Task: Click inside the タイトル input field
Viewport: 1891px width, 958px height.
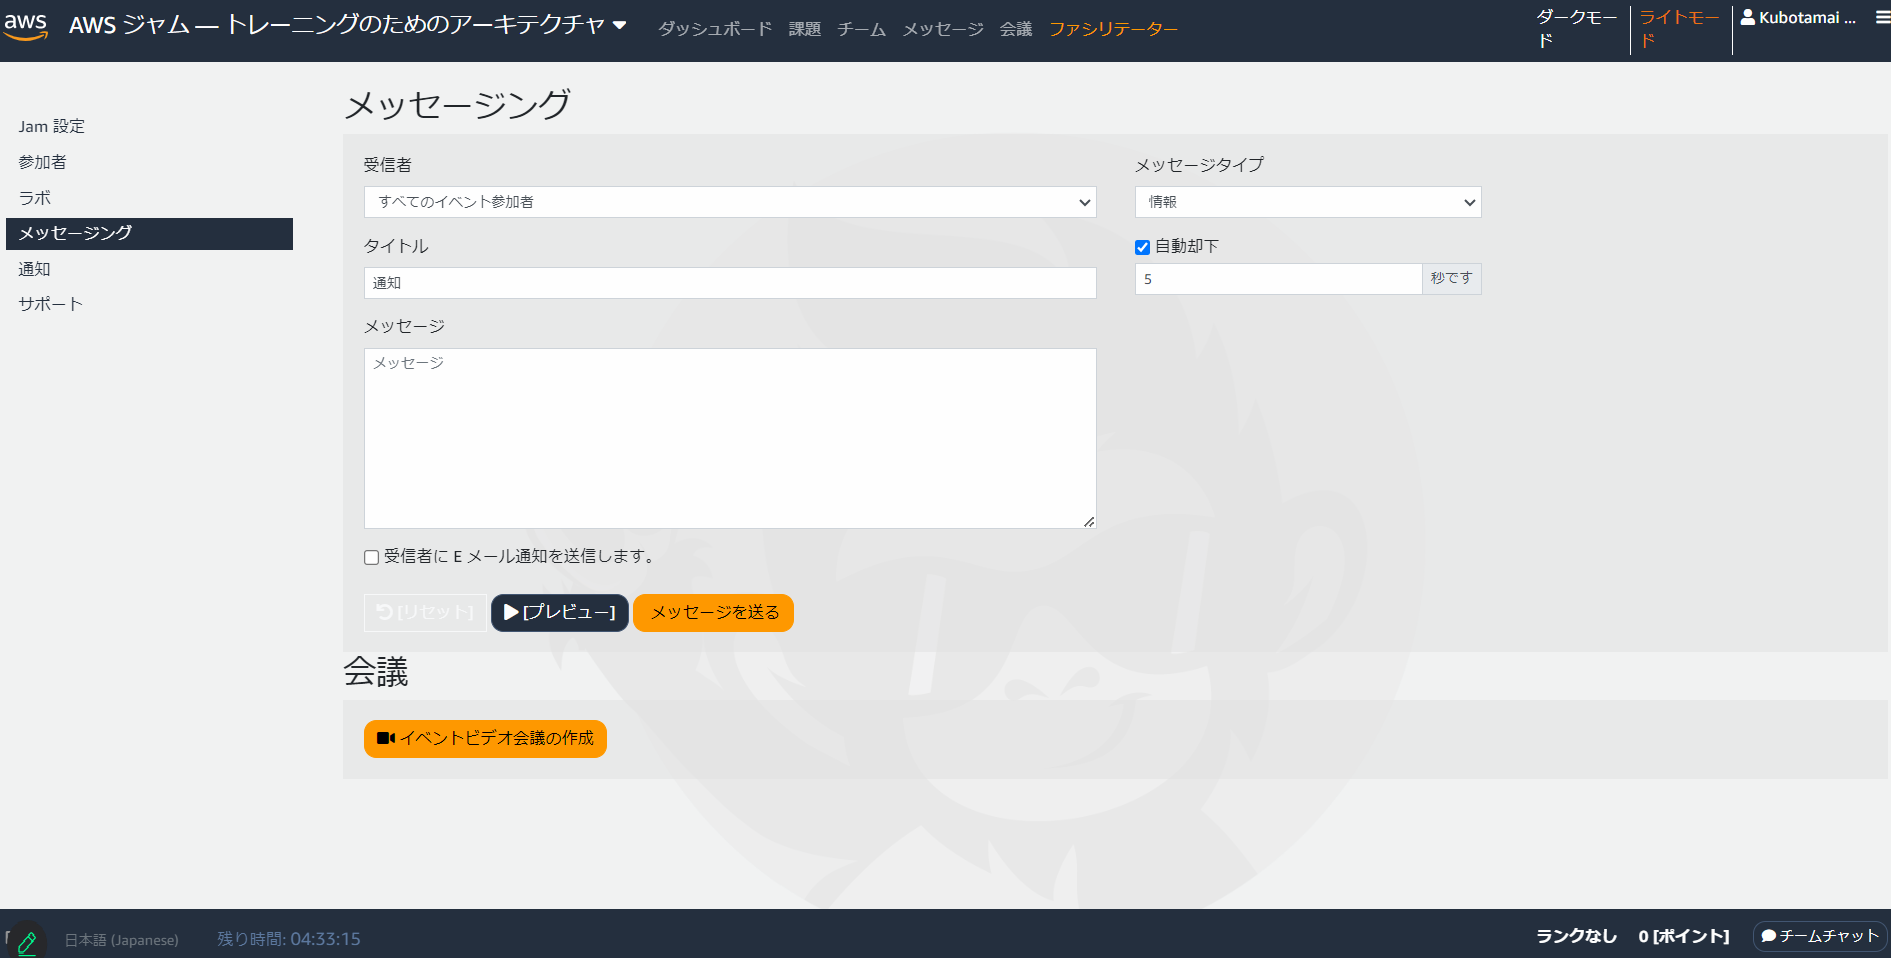Action: [729, 283]
